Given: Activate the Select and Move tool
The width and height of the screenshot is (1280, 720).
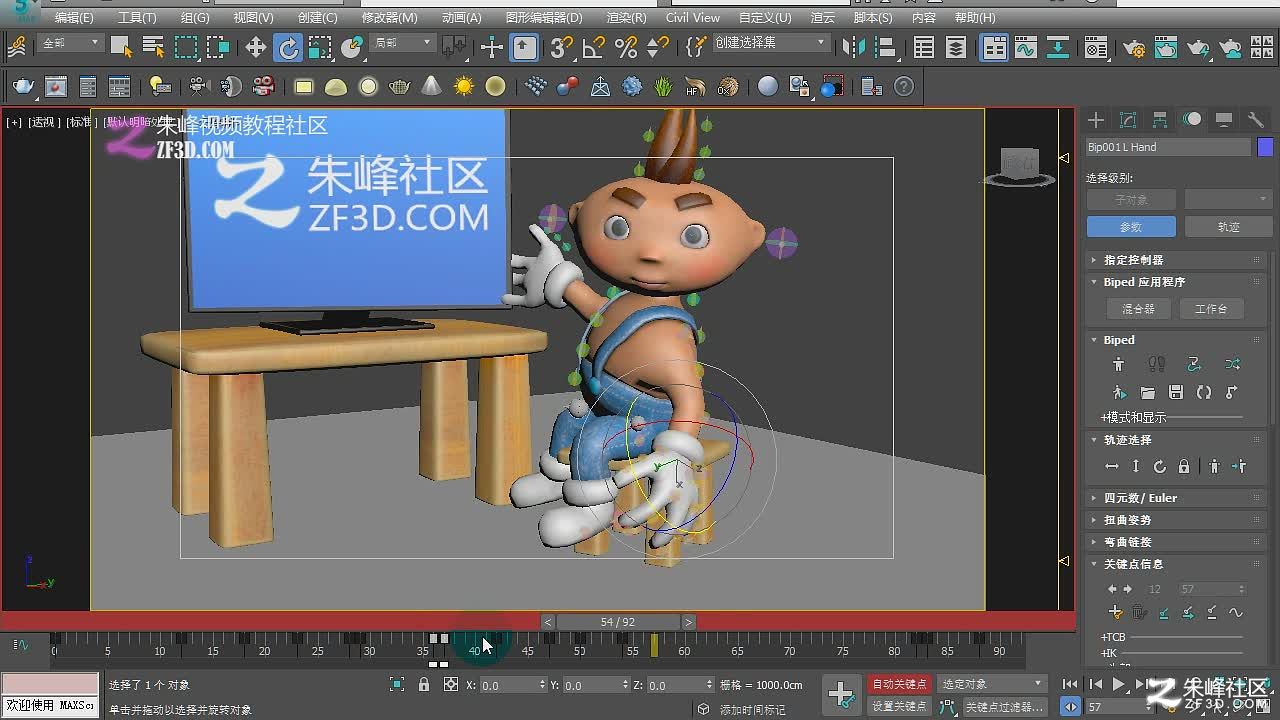Looking at the screenshot, I should pos(256,47).
